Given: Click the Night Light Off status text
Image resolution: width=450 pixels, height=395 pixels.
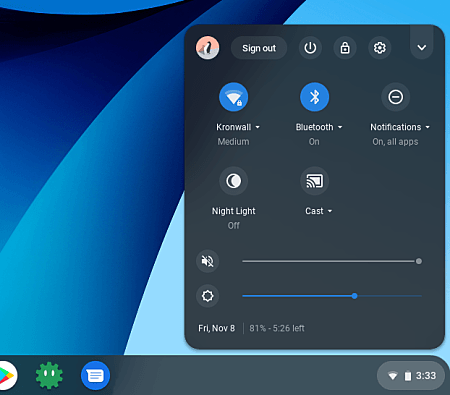Looking at the screenshot, I should pos(233,226).
